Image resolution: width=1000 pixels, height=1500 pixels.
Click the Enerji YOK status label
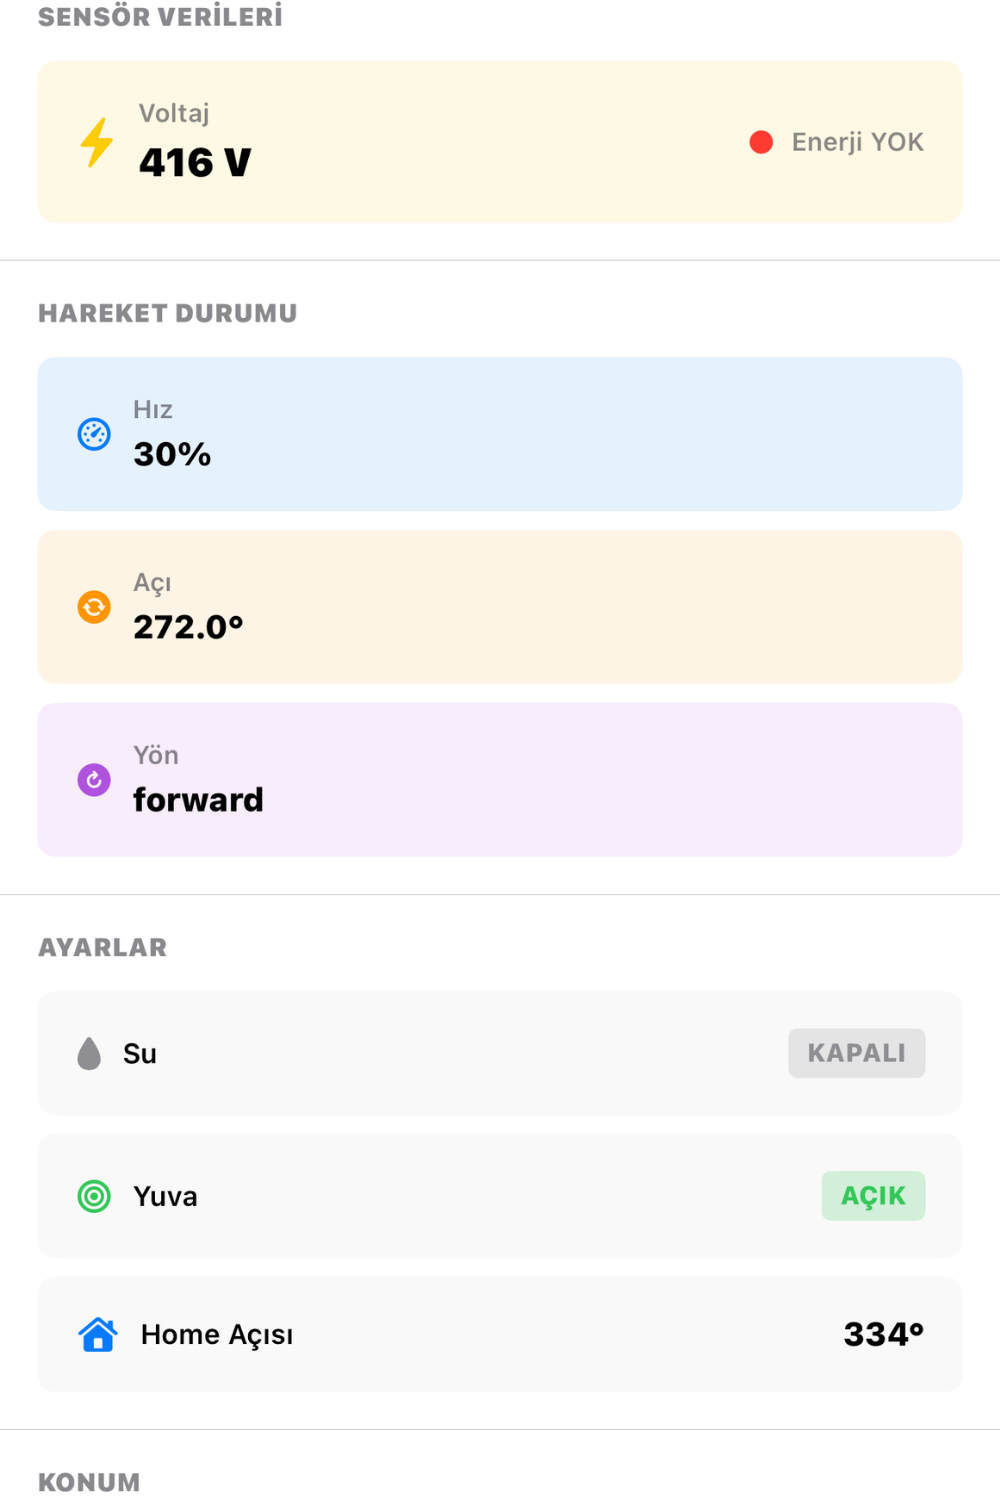pos(857,142)
